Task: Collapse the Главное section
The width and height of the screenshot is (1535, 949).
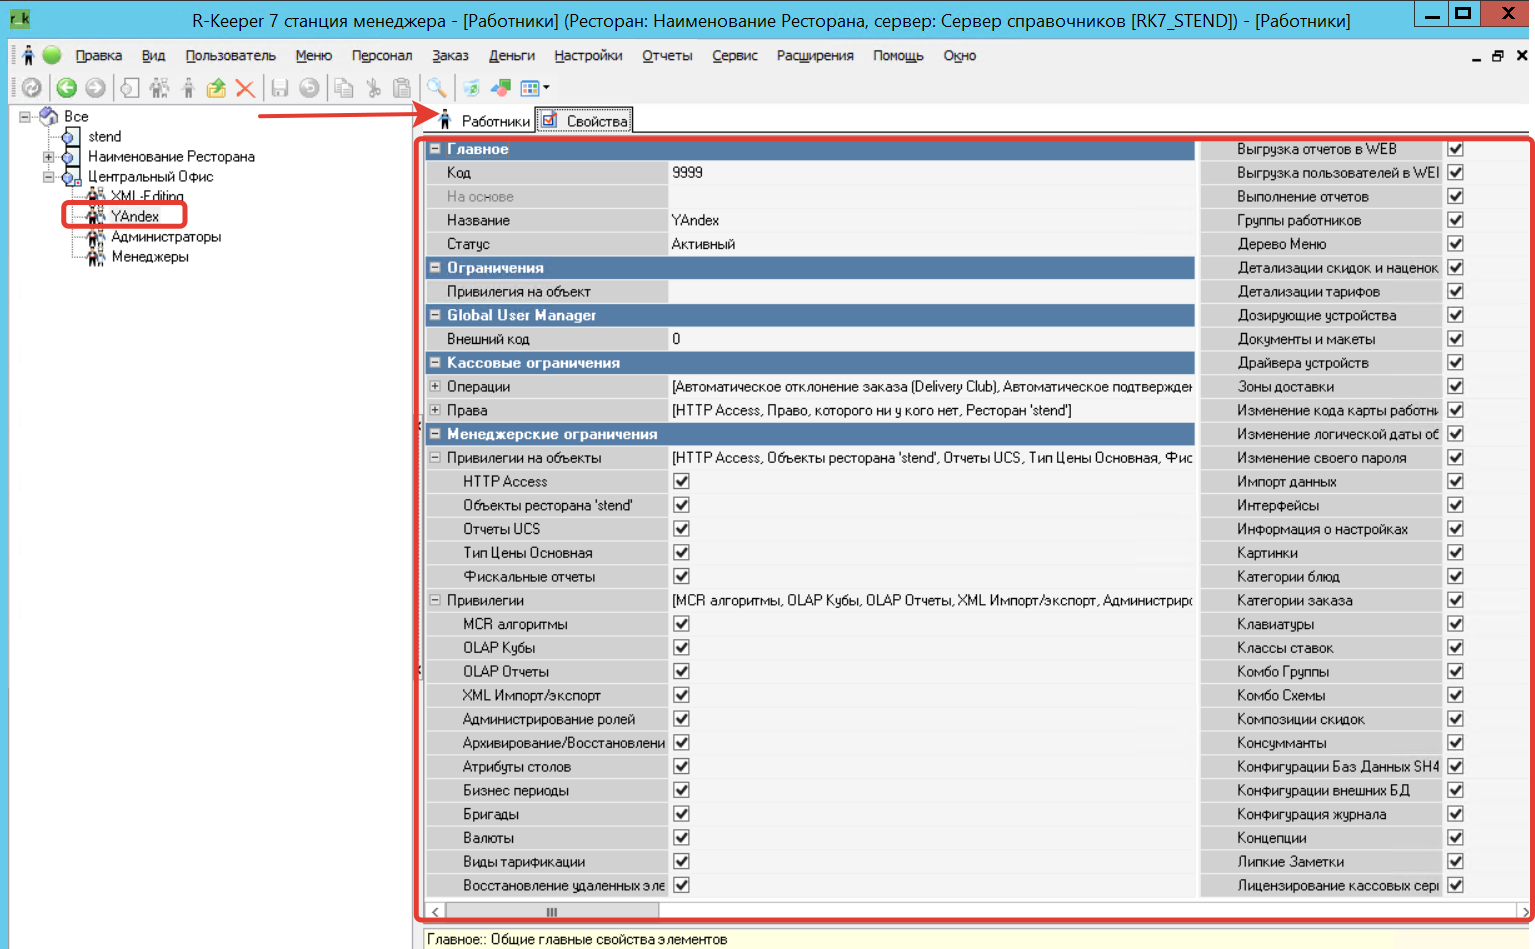Action: click(435, 149)
